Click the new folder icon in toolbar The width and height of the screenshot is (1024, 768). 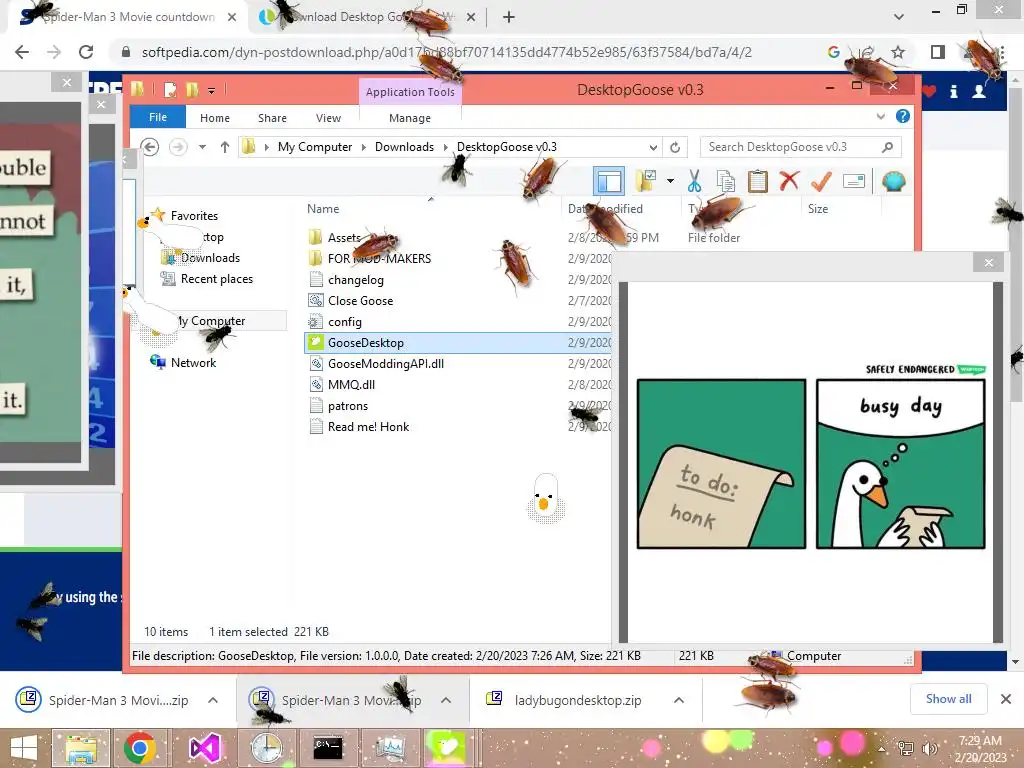pyautogui.click(x=646, y=181)
